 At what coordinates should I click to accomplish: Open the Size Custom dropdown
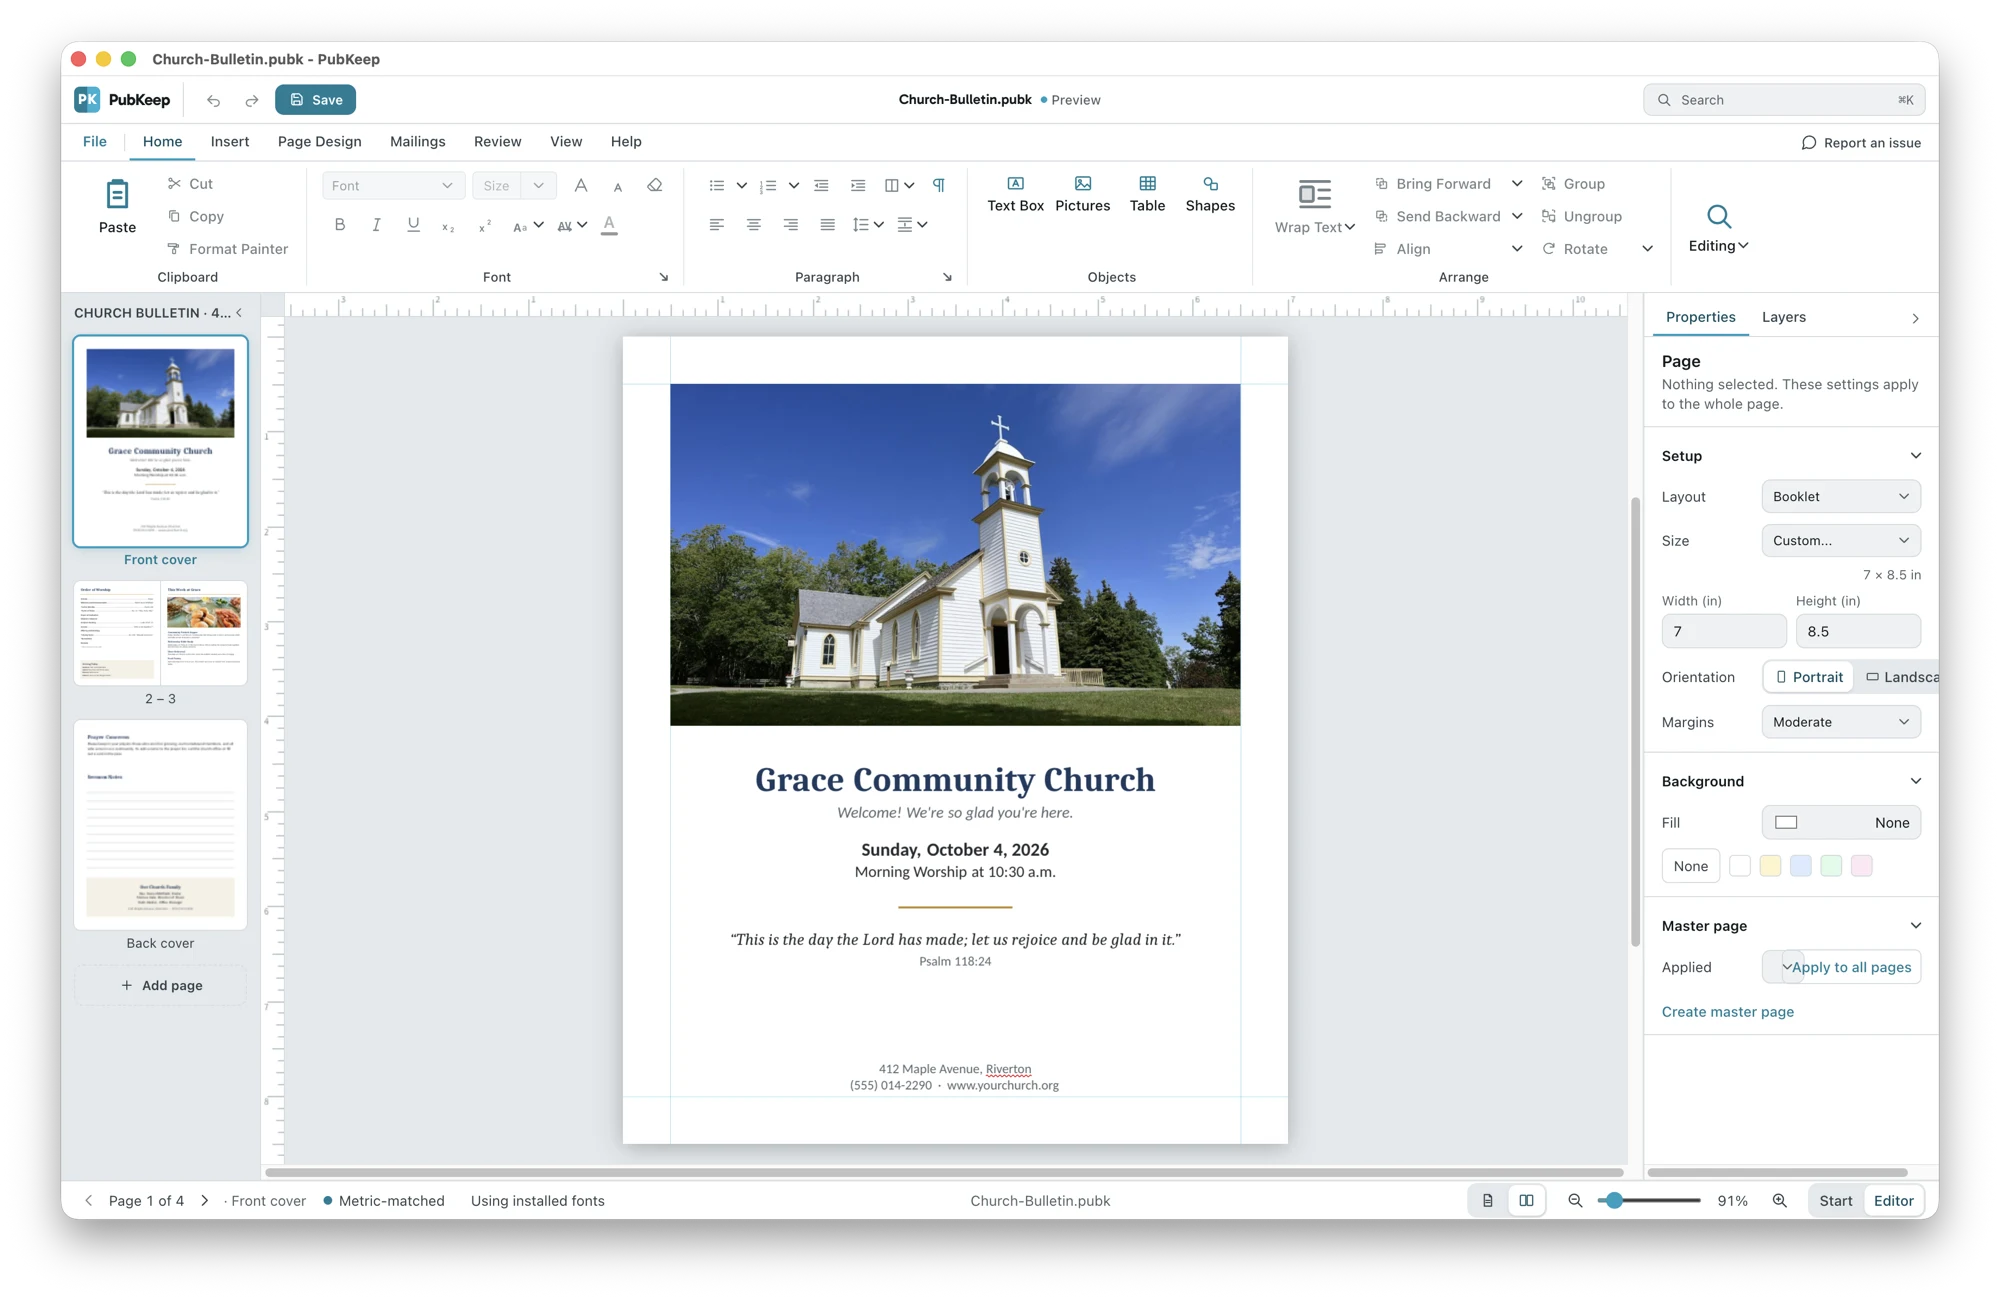coord(1840,541)
